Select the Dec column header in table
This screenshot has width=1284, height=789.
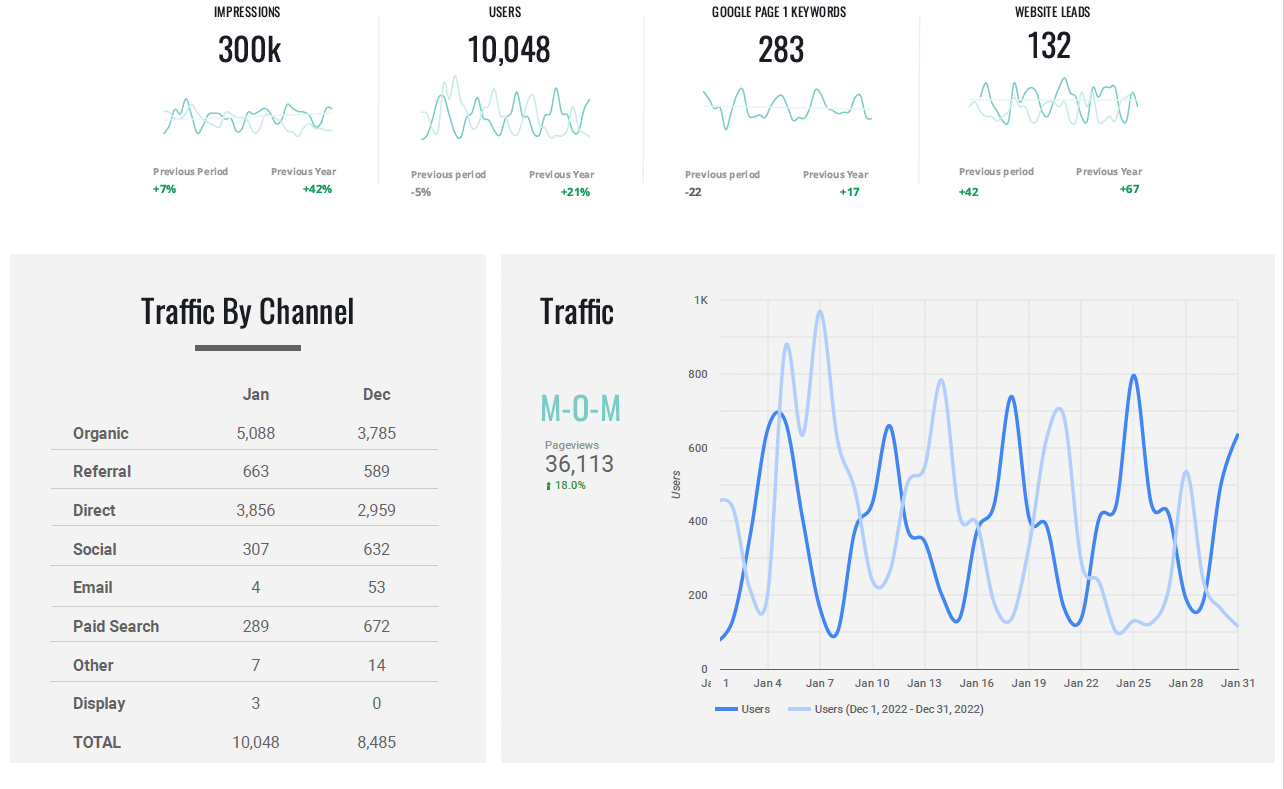(376, 394)
